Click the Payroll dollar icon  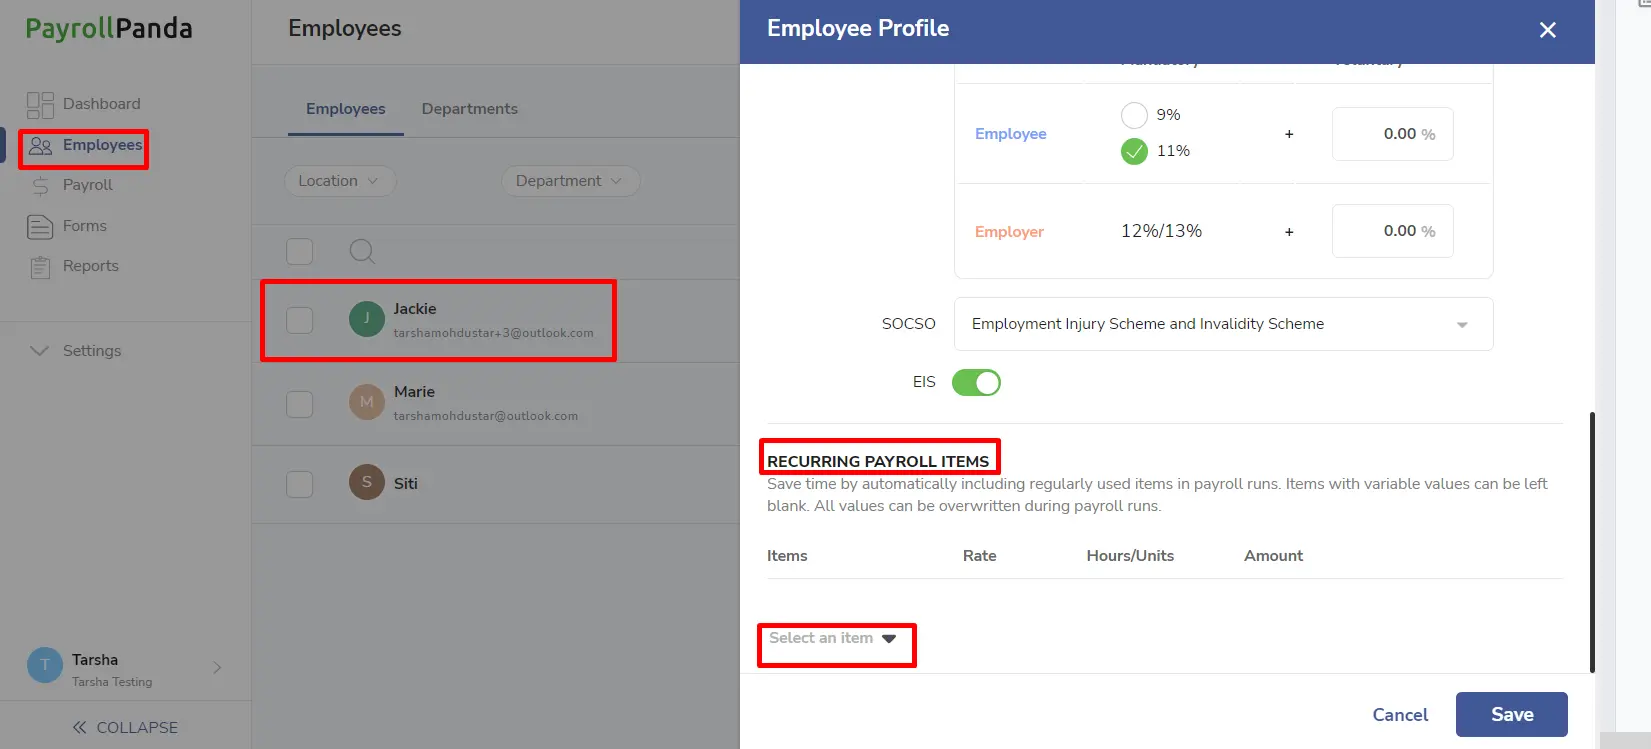(x=40, y=186)
